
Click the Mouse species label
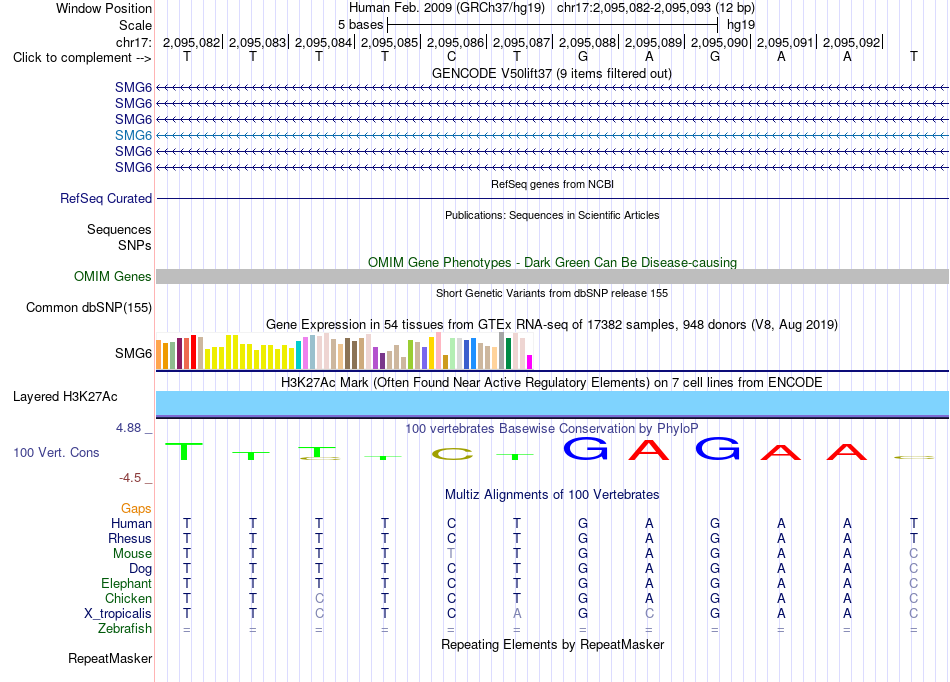pyautogui.click(x=132, y=554)
